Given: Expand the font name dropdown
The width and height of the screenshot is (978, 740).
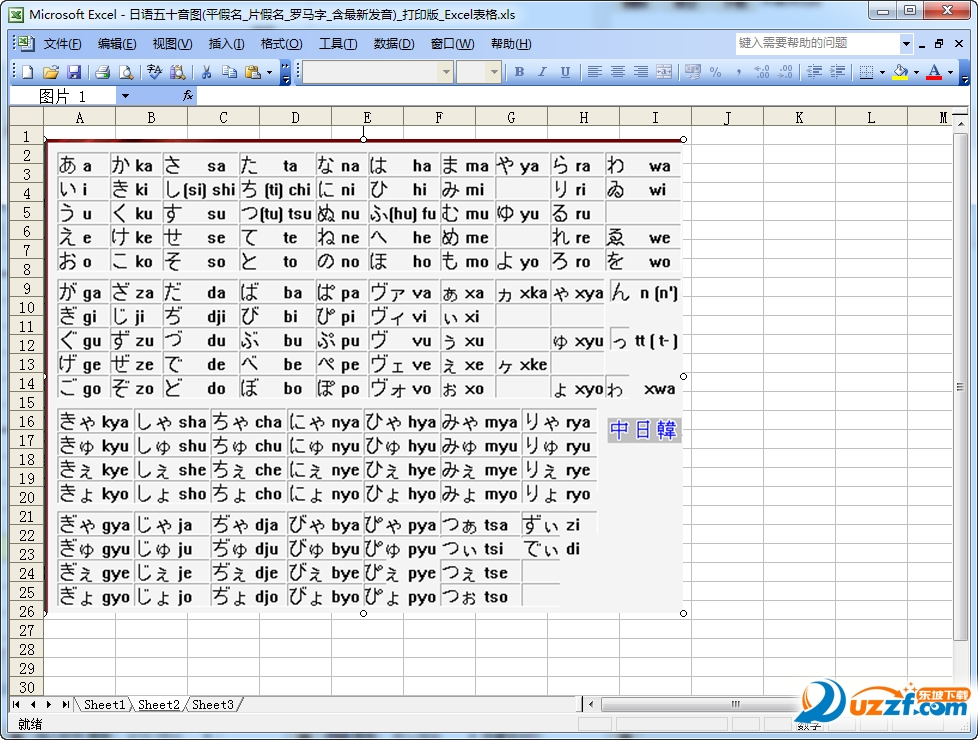Looking at the screenshot, I should click(446, 72).
